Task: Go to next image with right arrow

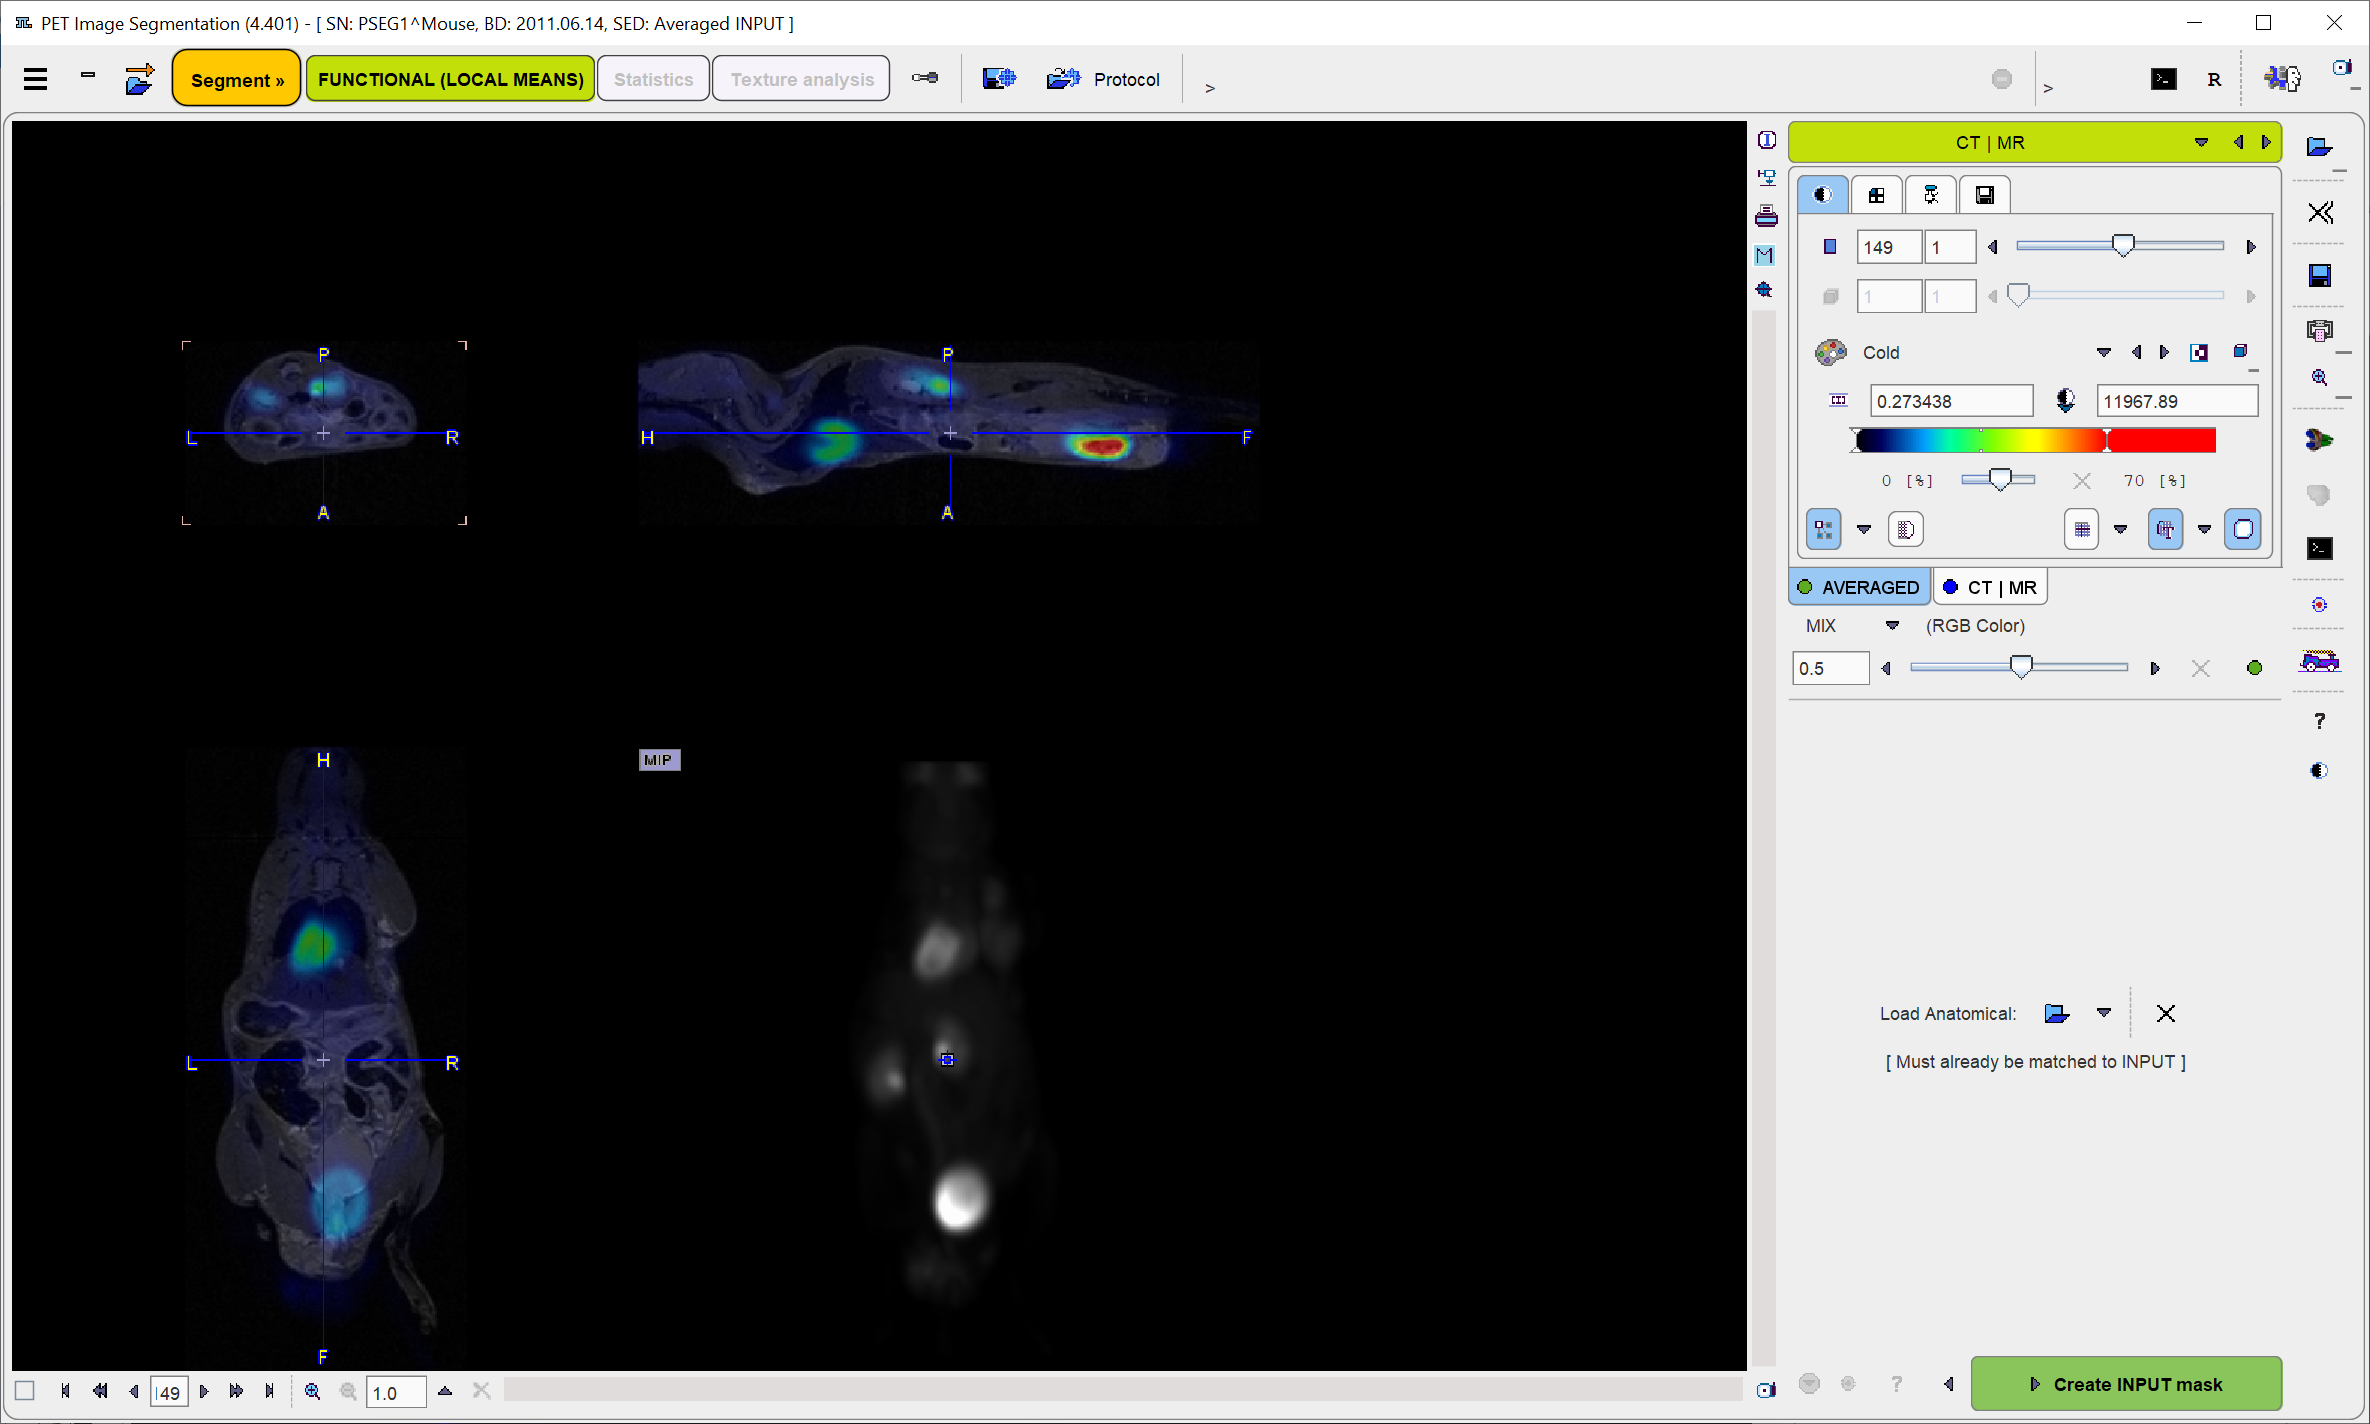Action: pos(2266,142)
